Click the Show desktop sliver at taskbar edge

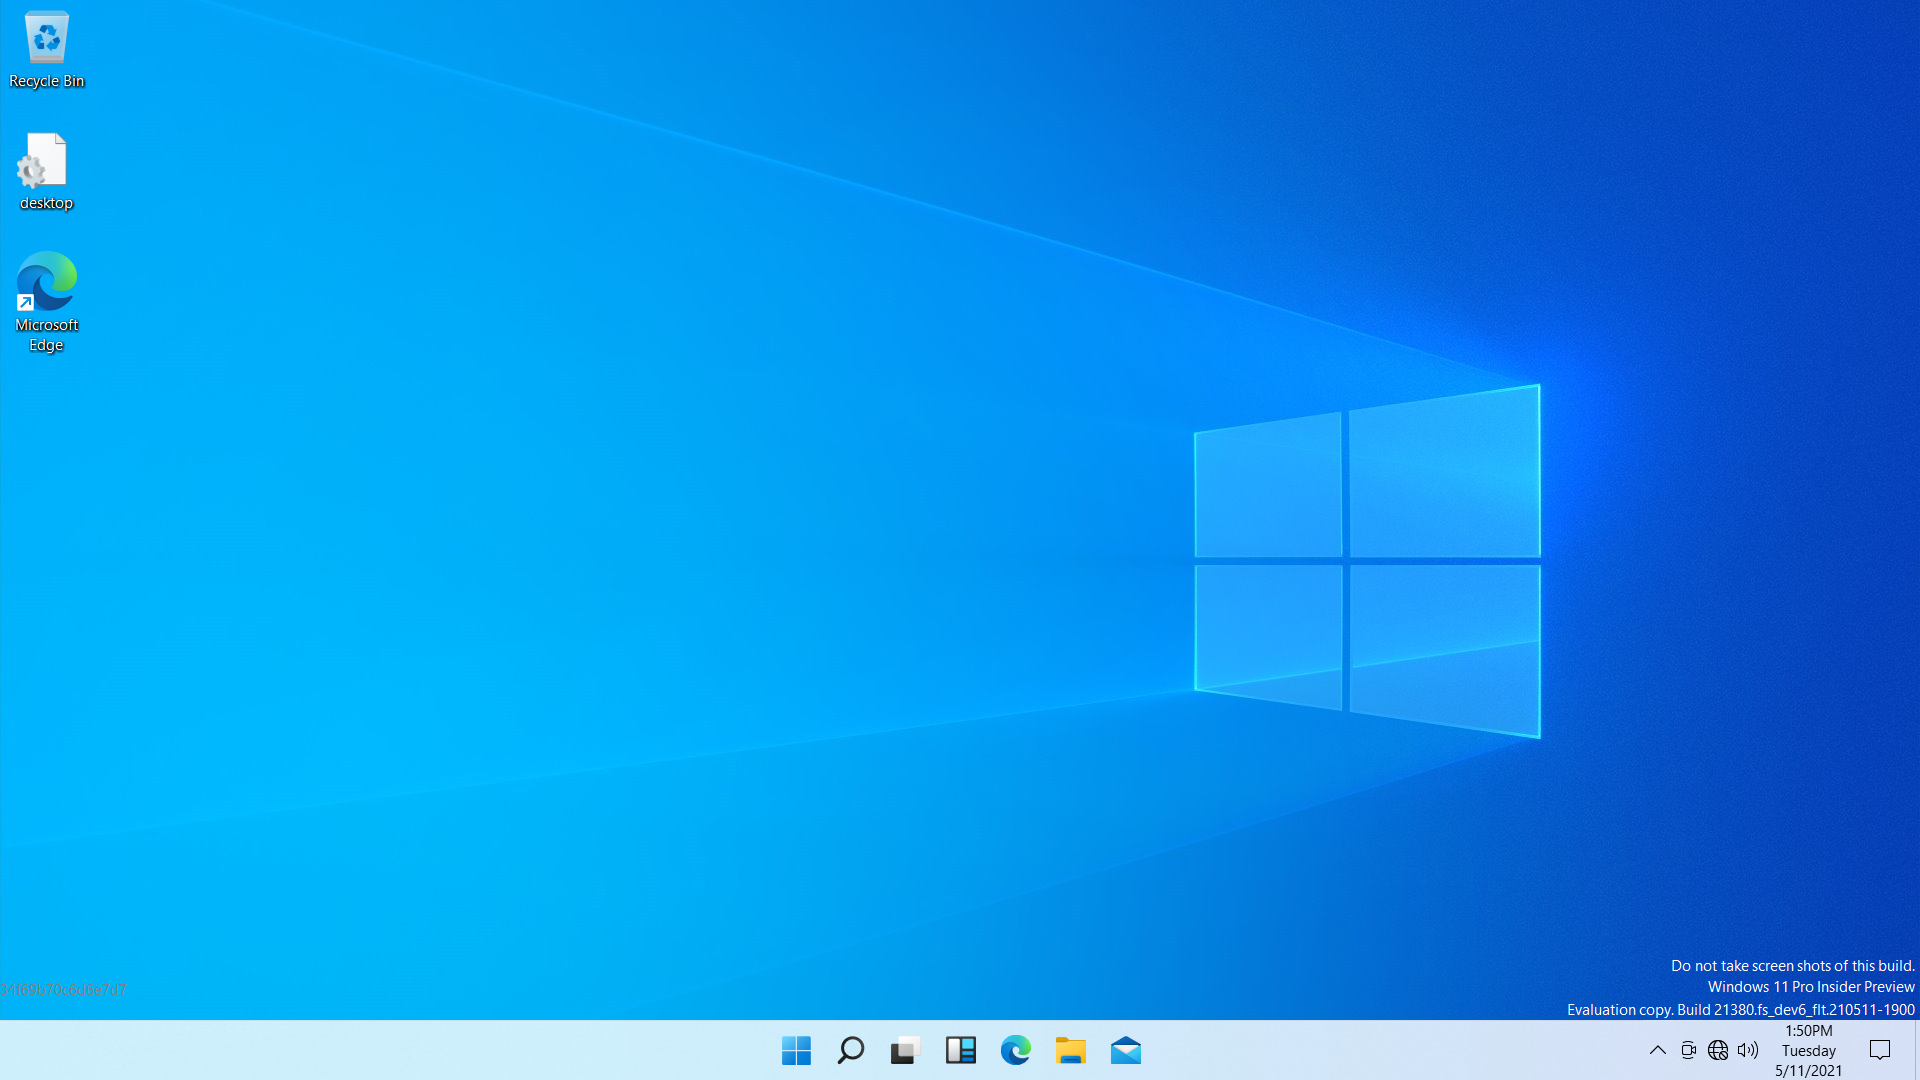tap(1916, 1050)
